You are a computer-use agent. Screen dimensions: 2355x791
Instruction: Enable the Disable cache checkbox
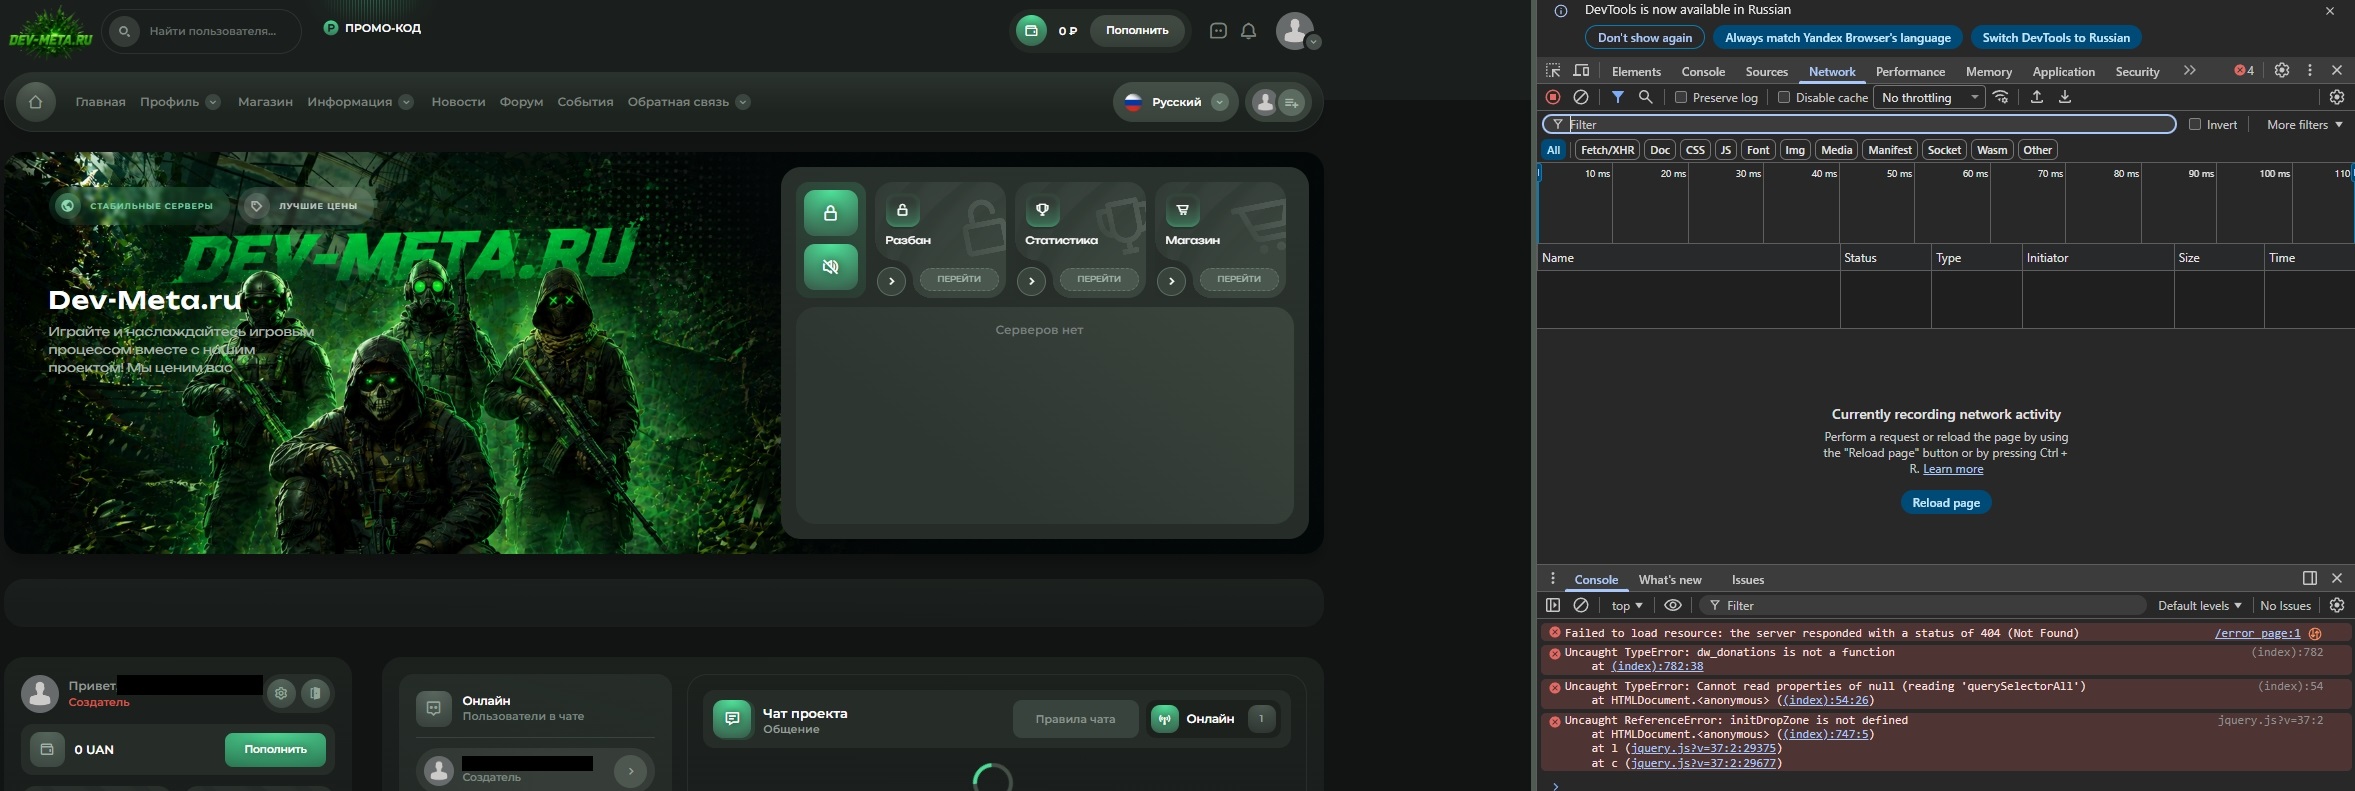coord(1783,97)
